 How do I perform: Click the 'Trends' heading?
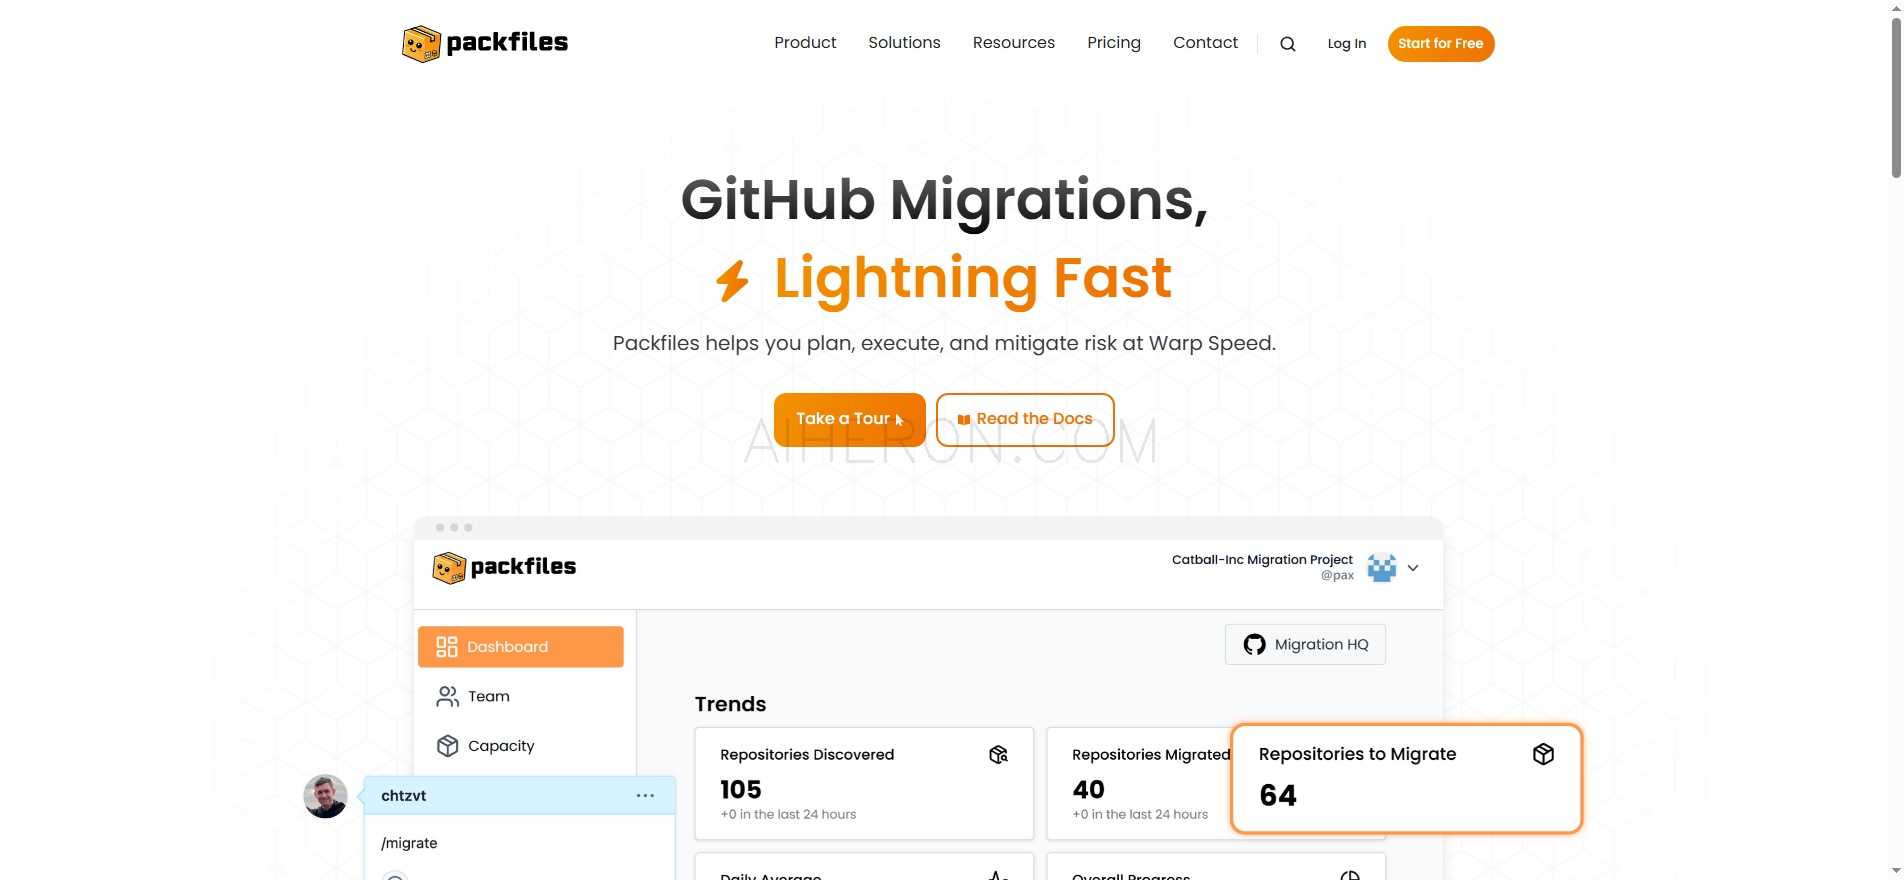tap(730, 704)
